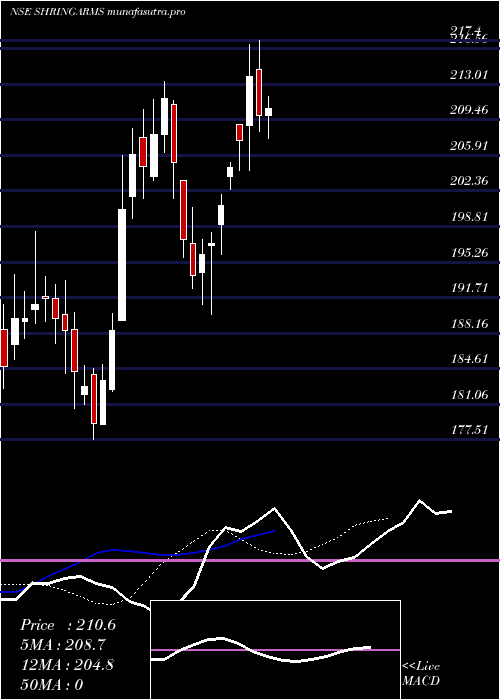Click the 195.26 price axis label
500x700 pixels.
coord(469,252)
